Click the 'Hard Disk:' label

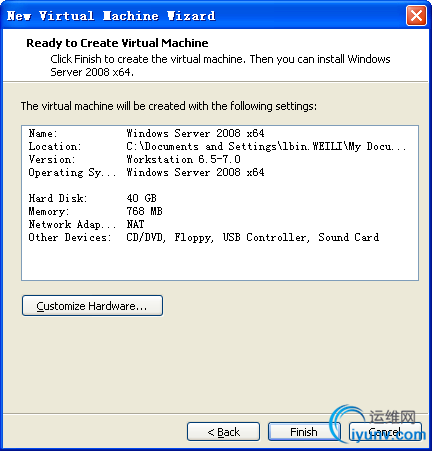point(58,198)
